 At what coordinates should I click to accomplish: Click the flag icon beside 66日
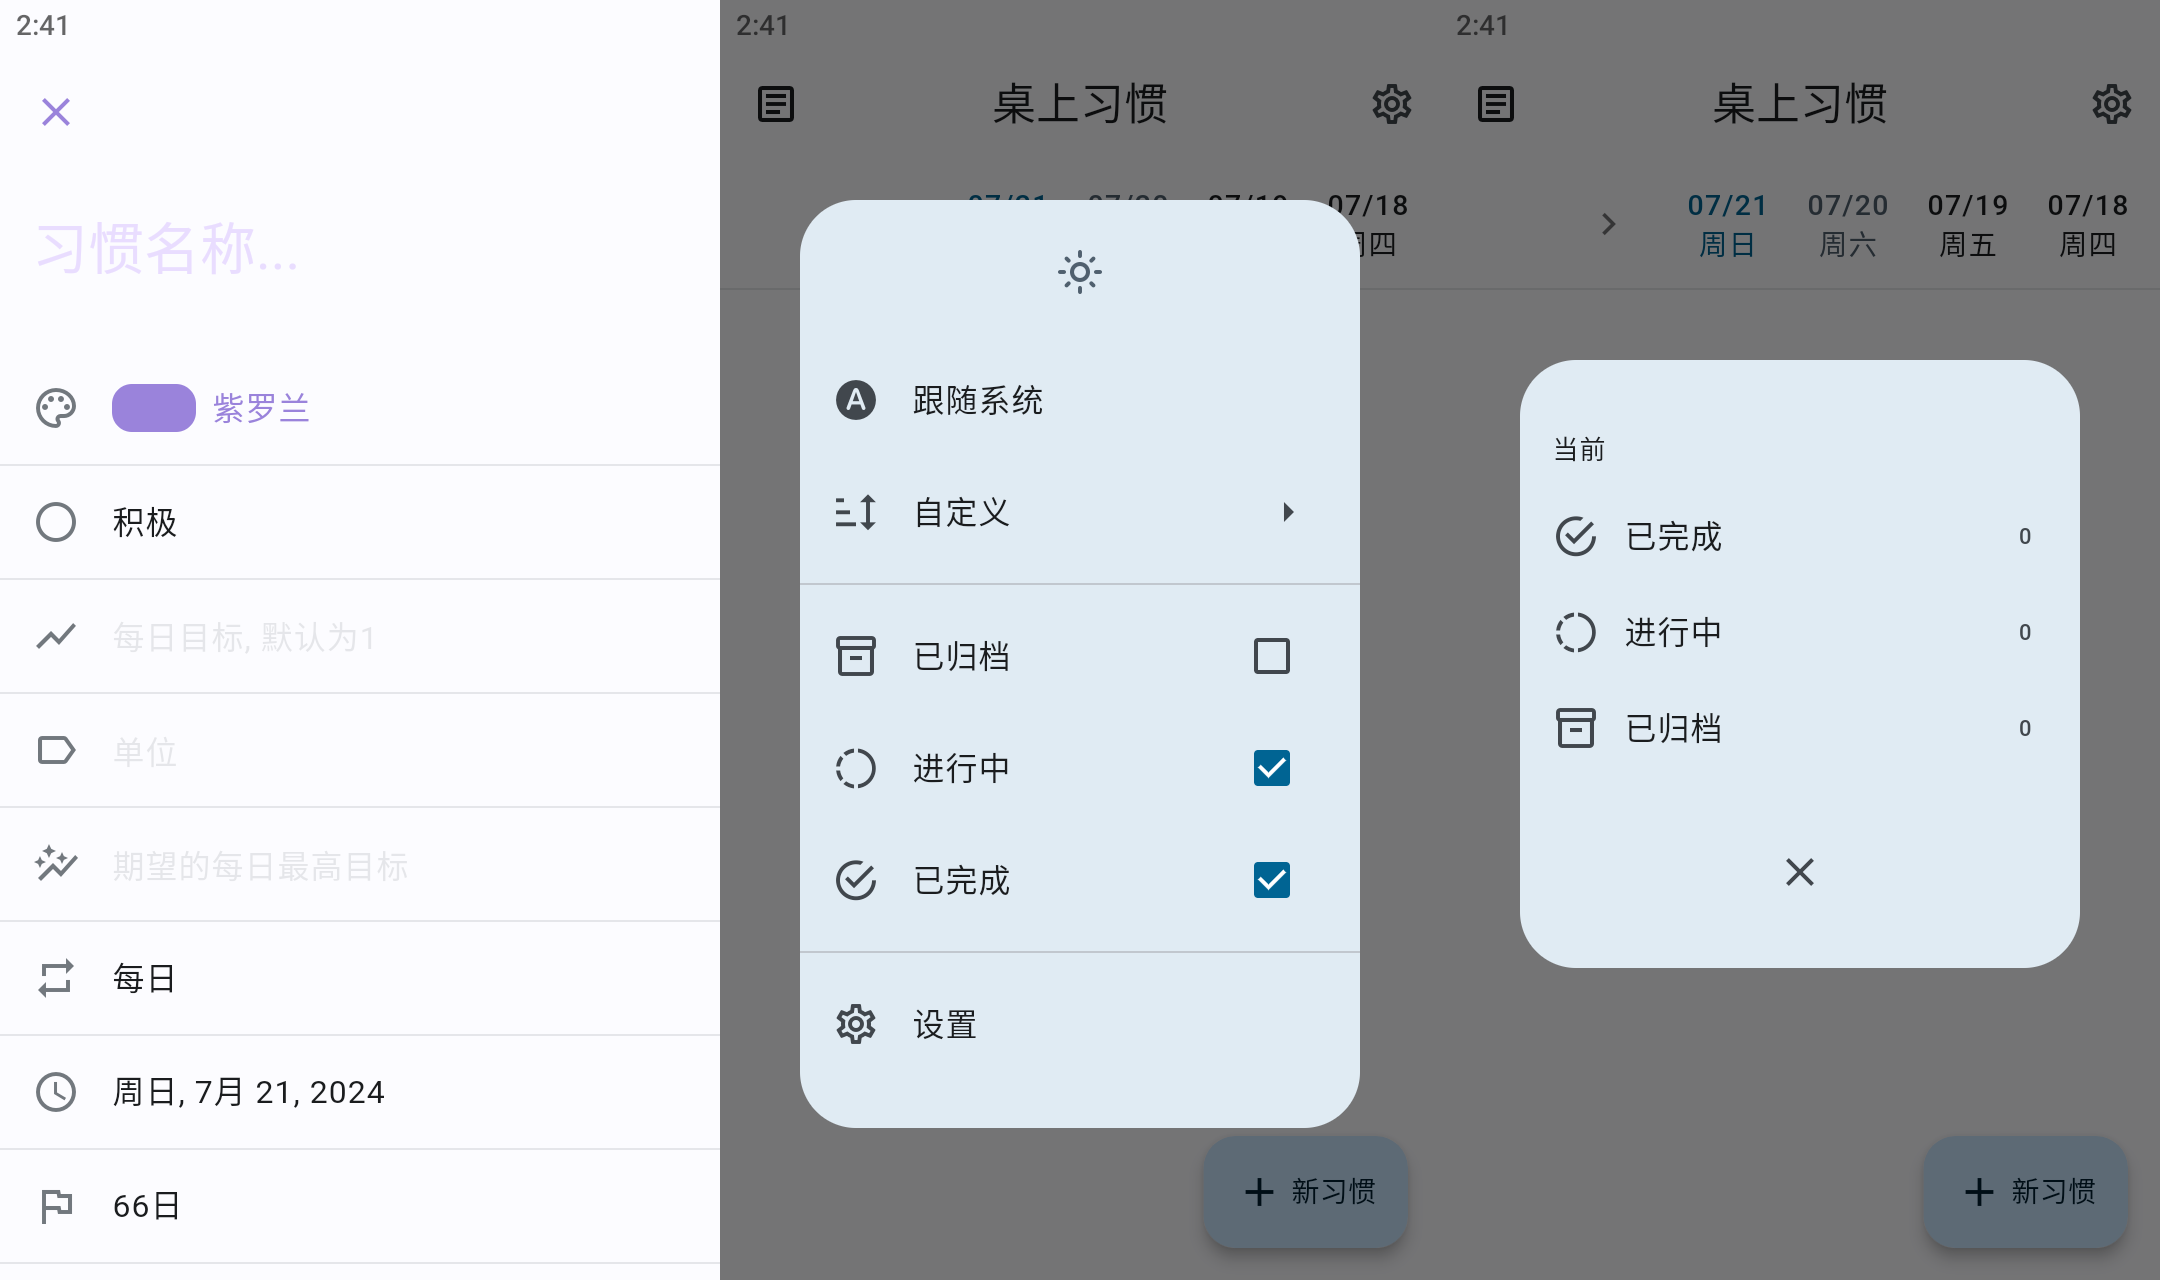click(x=56, y=1206)
